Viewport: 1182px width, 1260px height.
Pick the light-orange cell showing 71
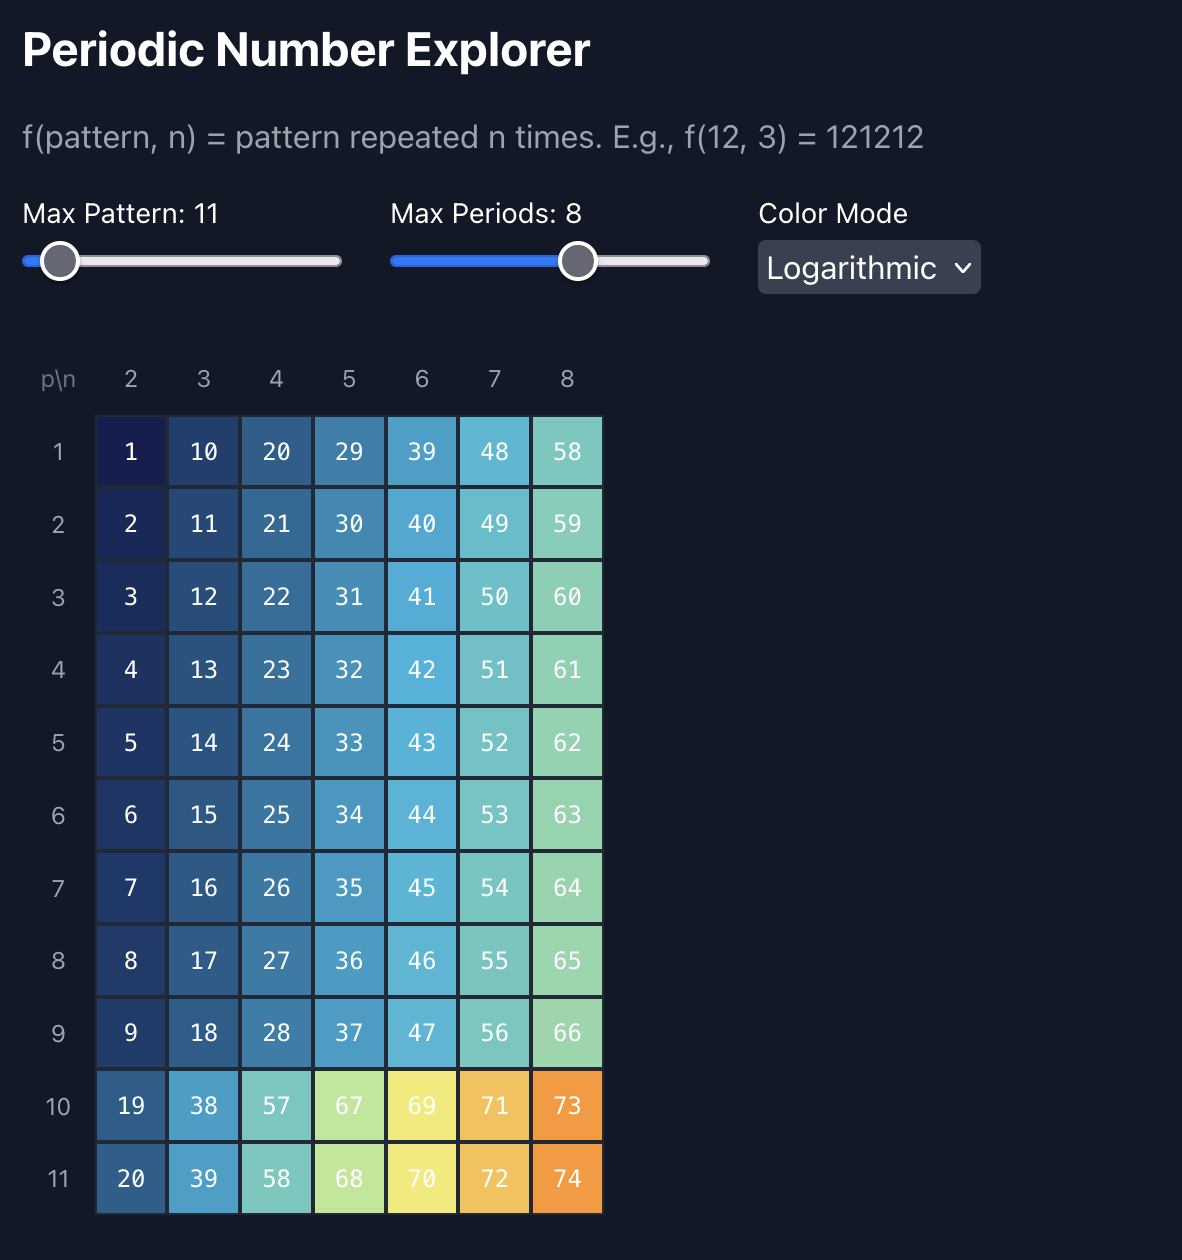(495, 1106)
